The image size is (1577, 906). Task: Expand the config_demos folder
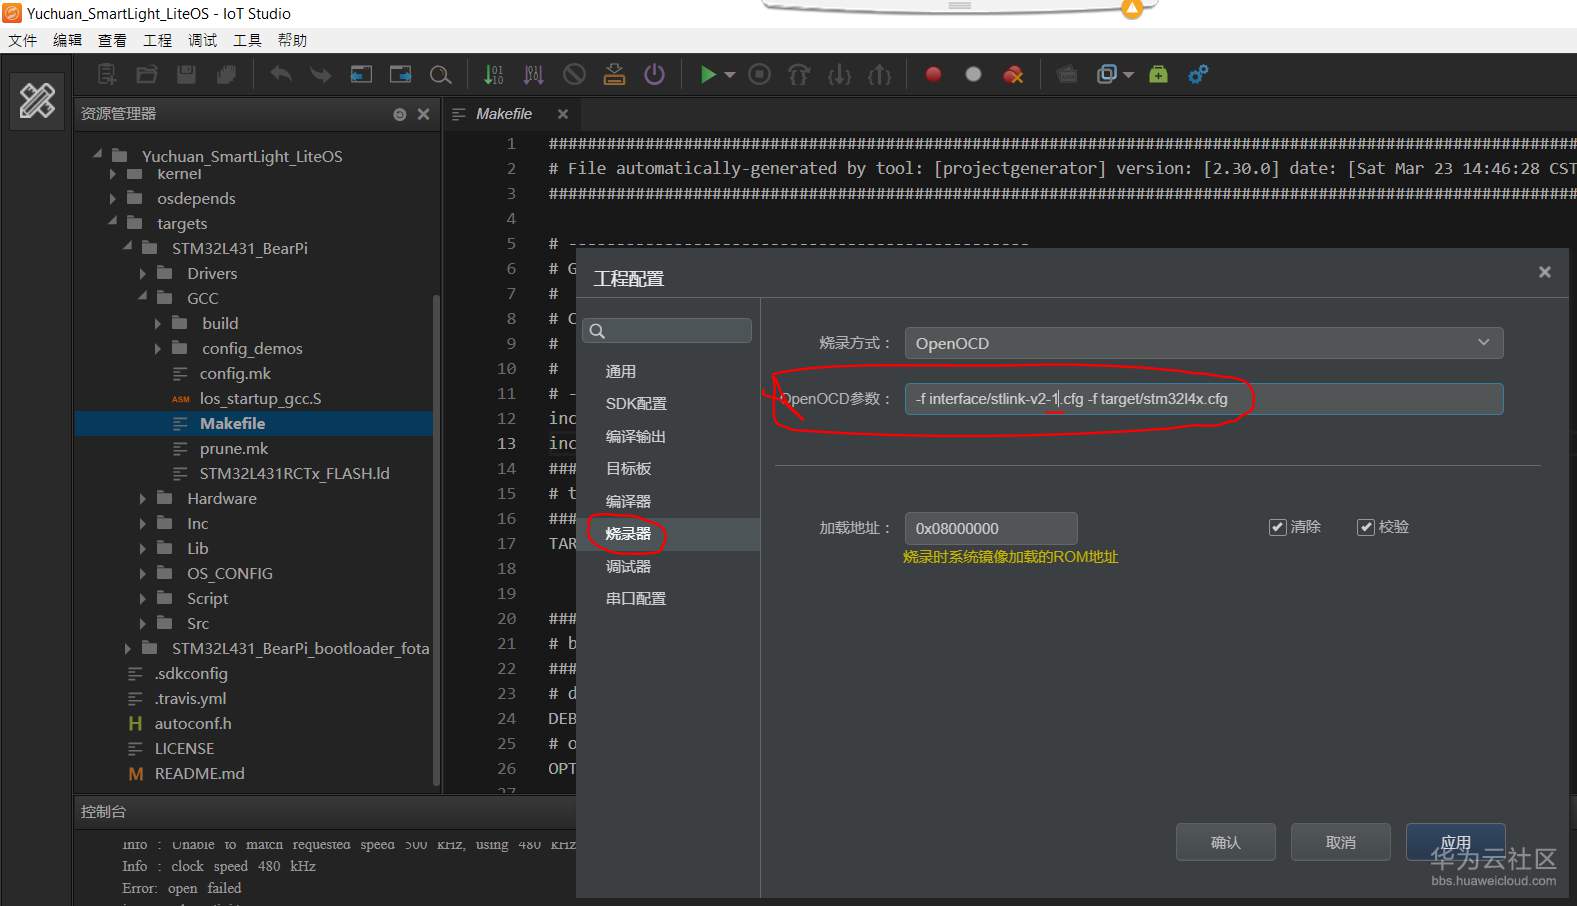pyautogui.click(x=157, y=349)
